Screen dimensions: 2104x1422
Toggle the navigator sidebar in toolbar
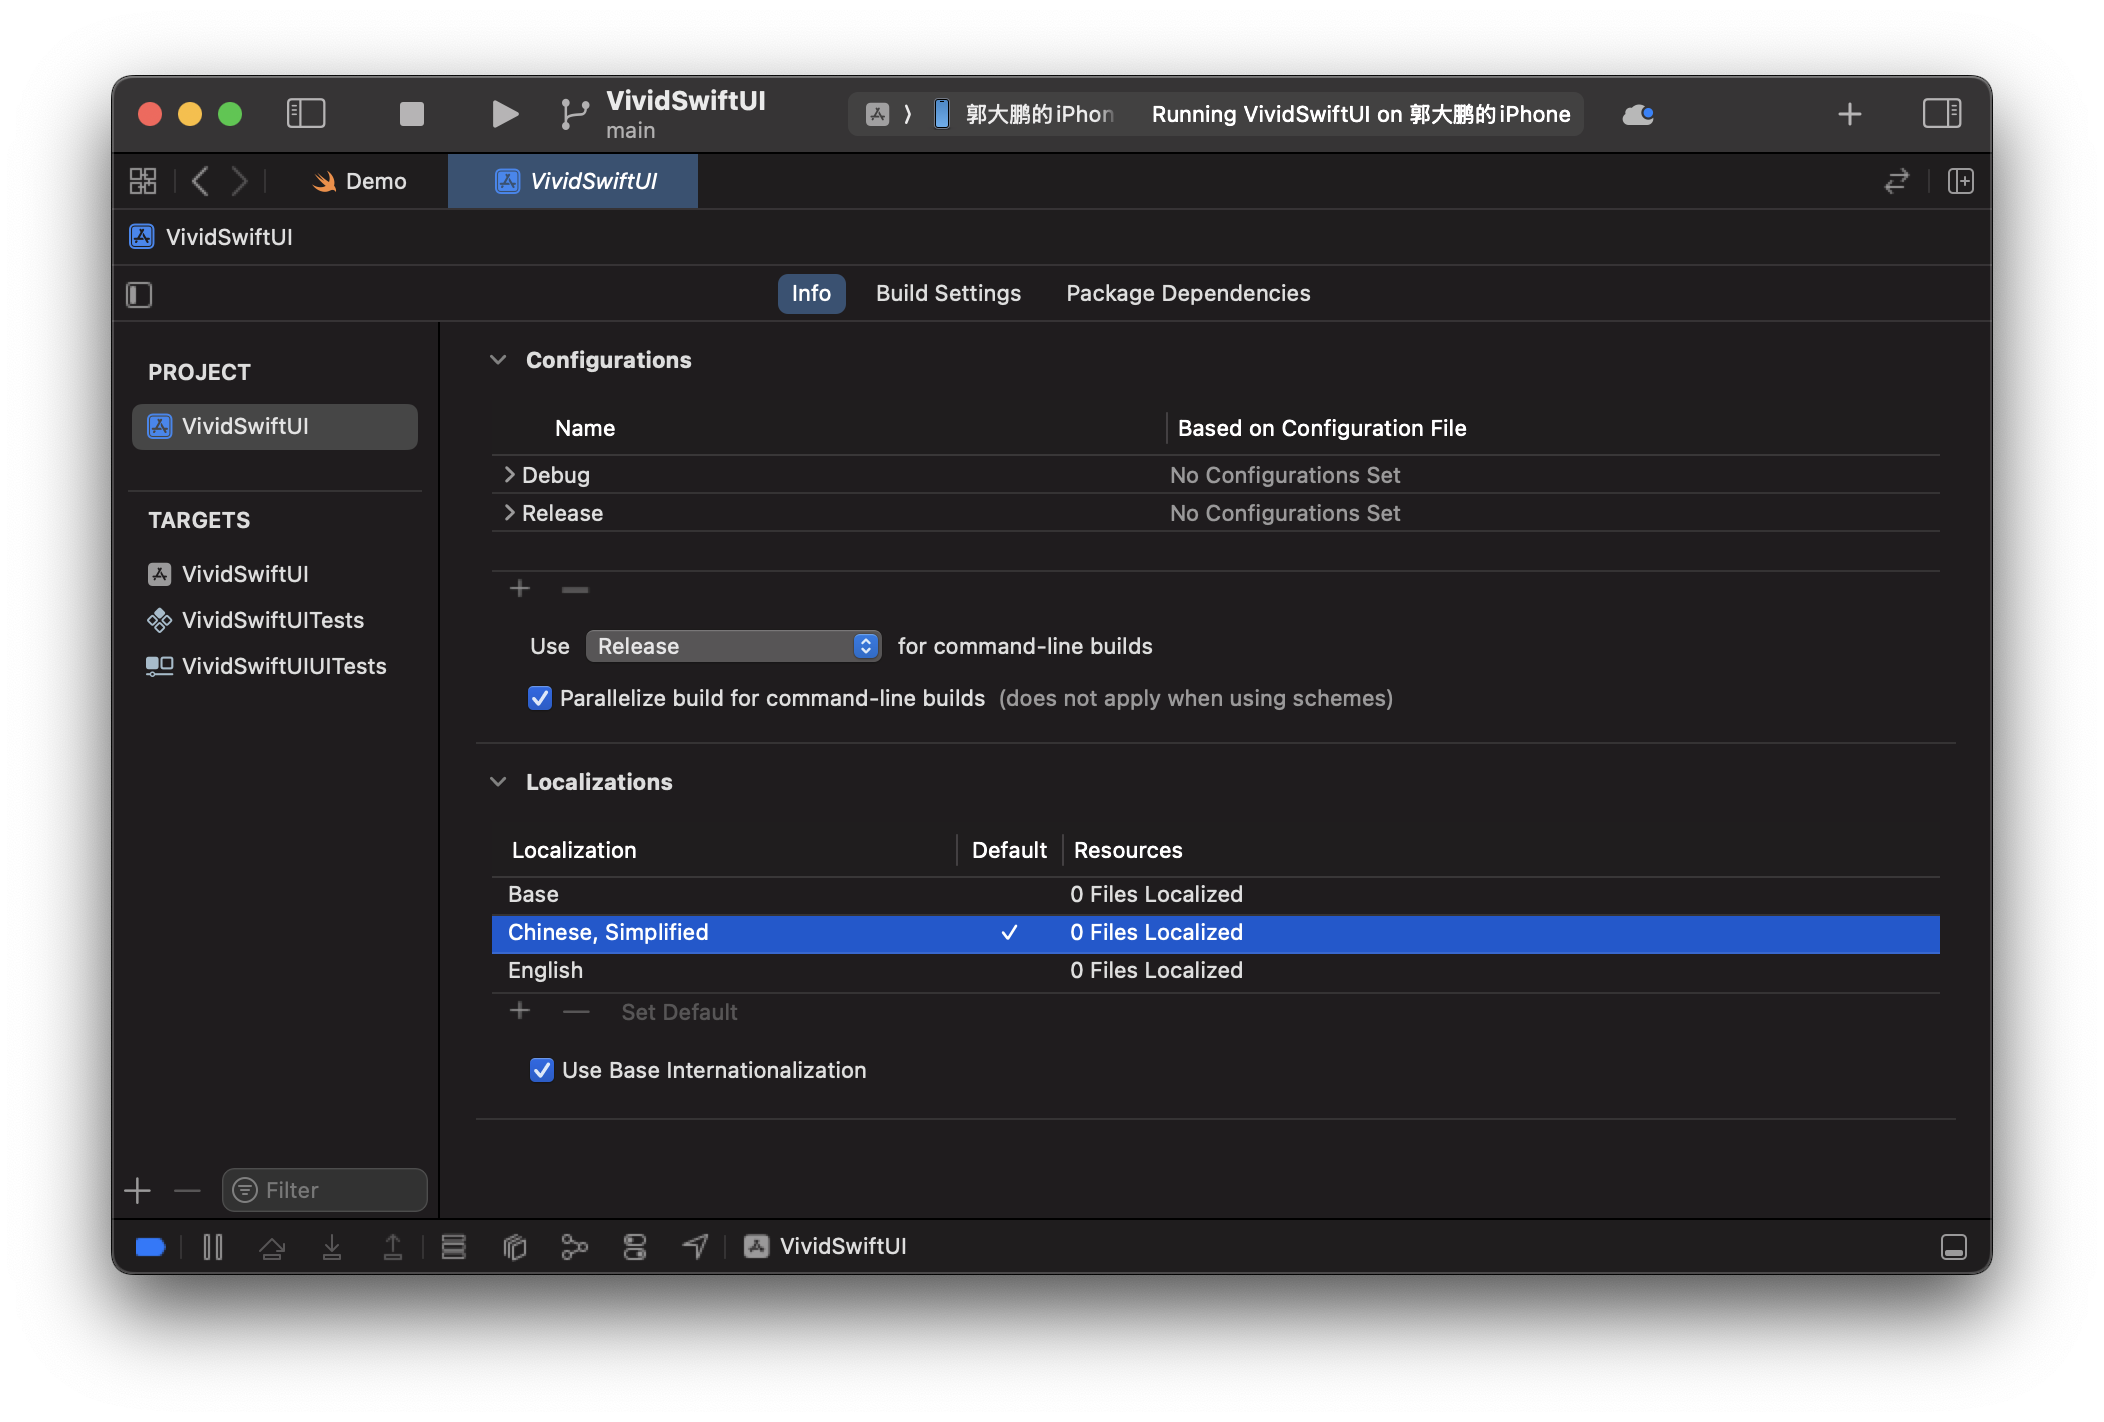coord(306,113)
